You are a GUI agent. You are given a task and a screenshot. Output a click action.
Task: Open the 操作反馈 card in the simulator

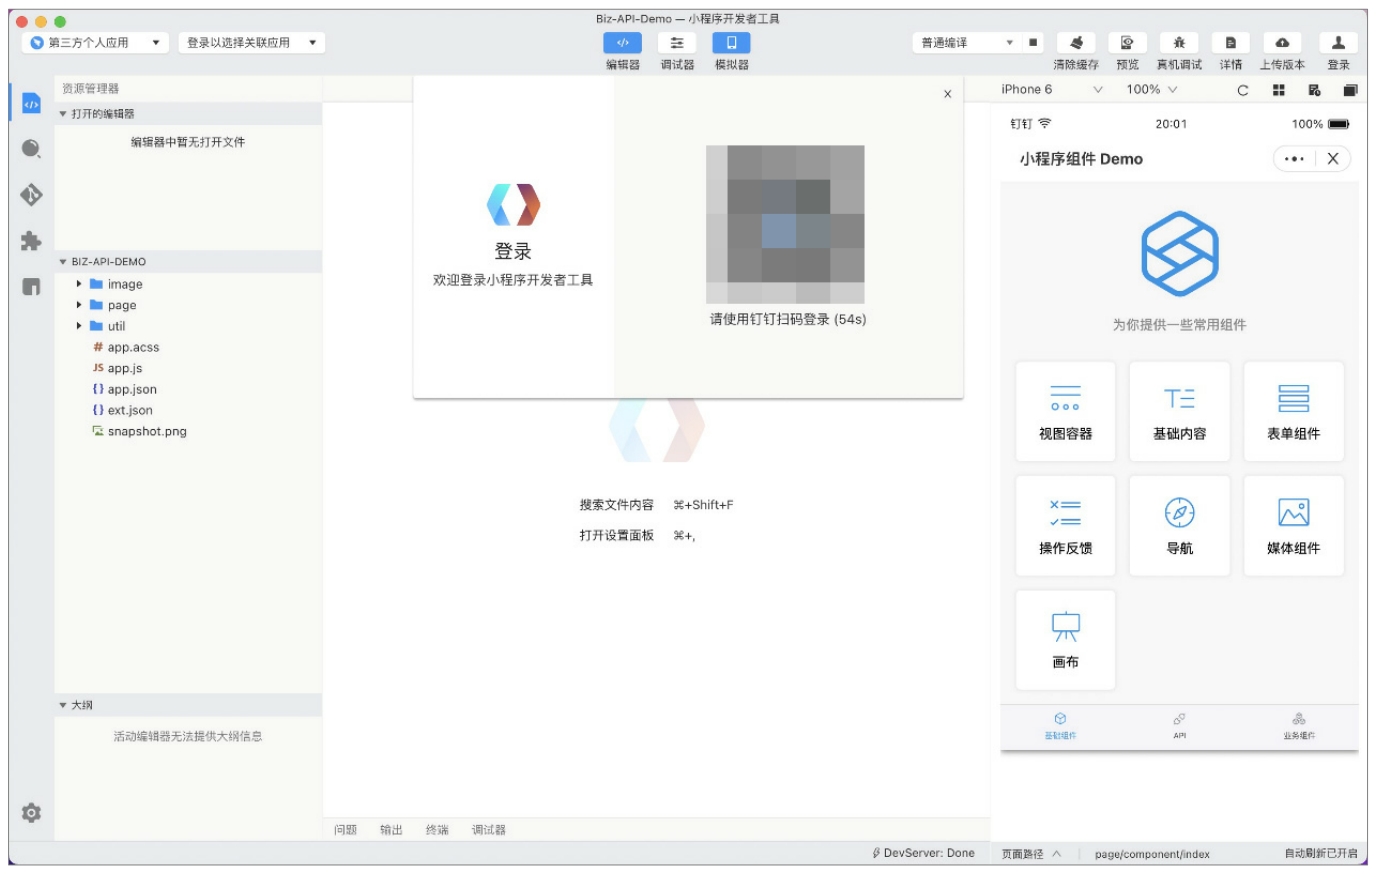[x=1065, y=526]
